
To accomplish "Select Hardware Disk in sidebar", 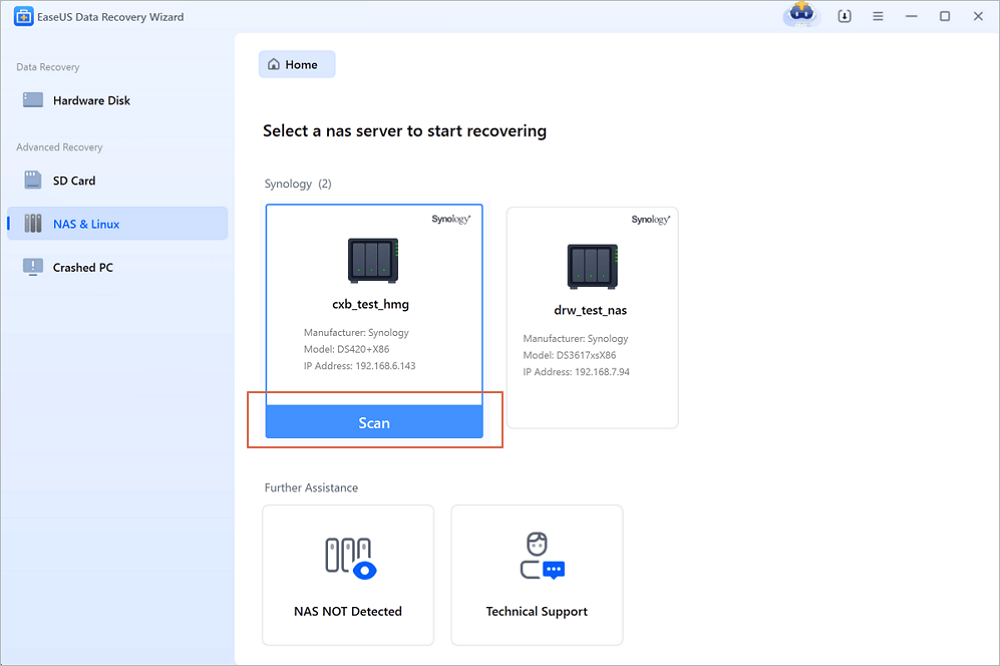I will [117, 100].
